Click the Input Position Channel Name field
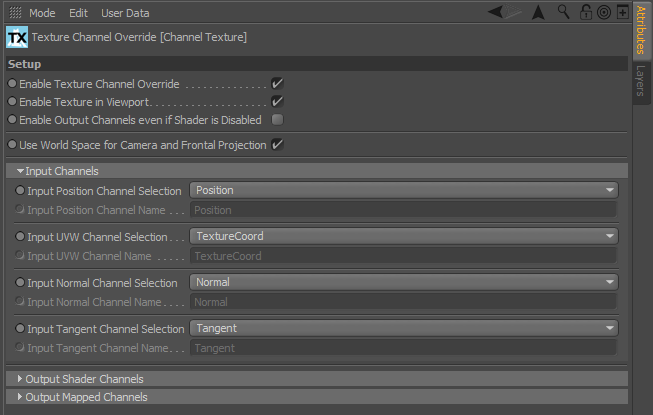 [403, 210]
